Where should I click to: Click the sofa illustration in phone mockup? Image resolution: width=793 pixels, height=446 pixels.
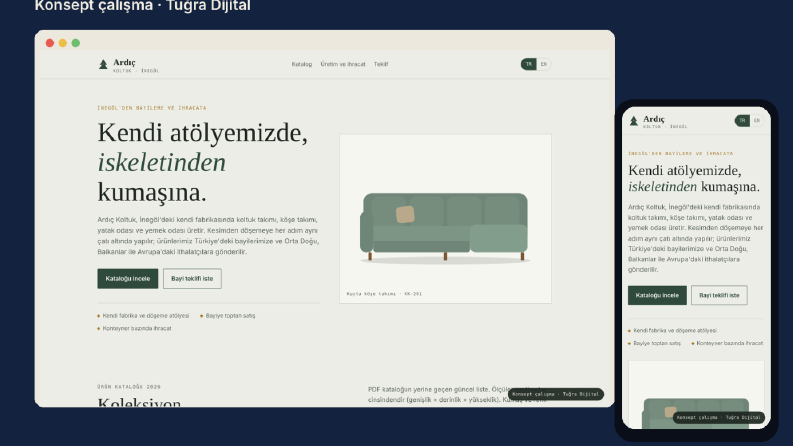pyautogui.click(x=695, y=413)
